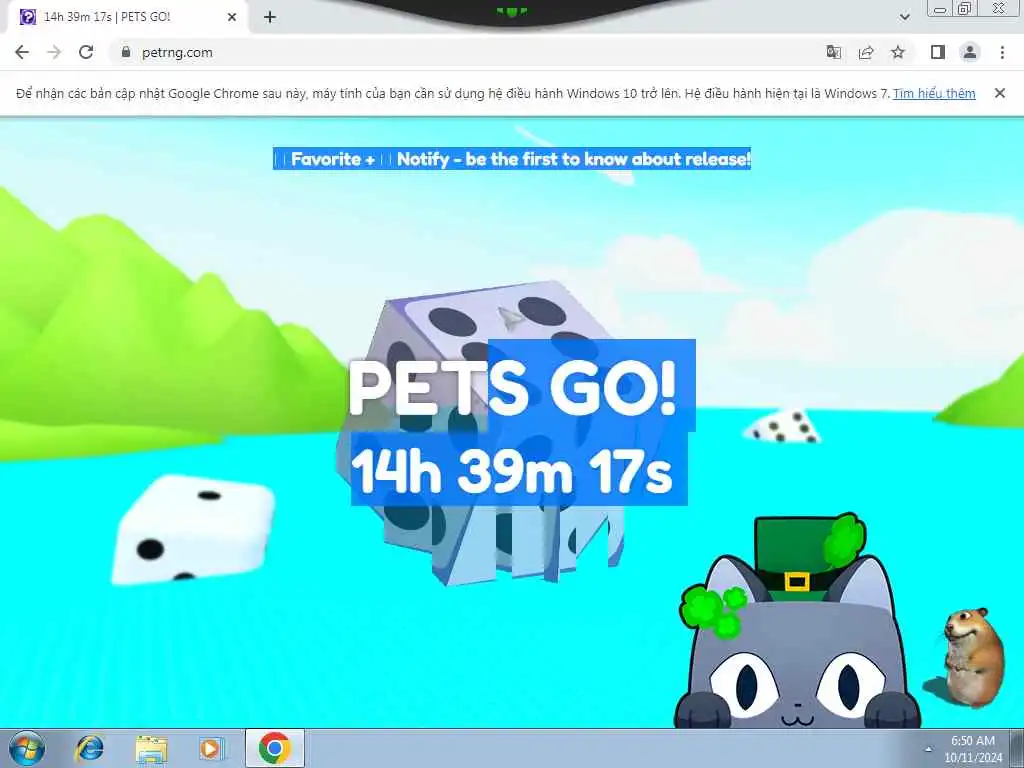Open the Tìm hiểu thêm link
This screenshot has width=1024, height=768.
click(x=934, y=93)
